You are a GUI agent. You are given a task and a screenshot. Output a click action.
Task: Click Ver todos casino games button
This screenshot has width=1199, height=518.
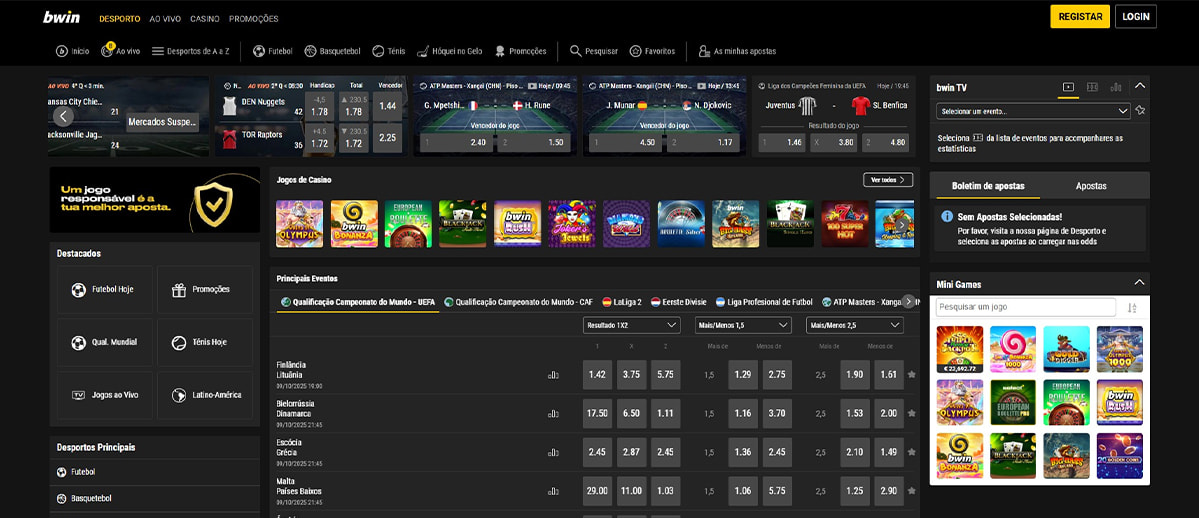(x=888, y=180)
